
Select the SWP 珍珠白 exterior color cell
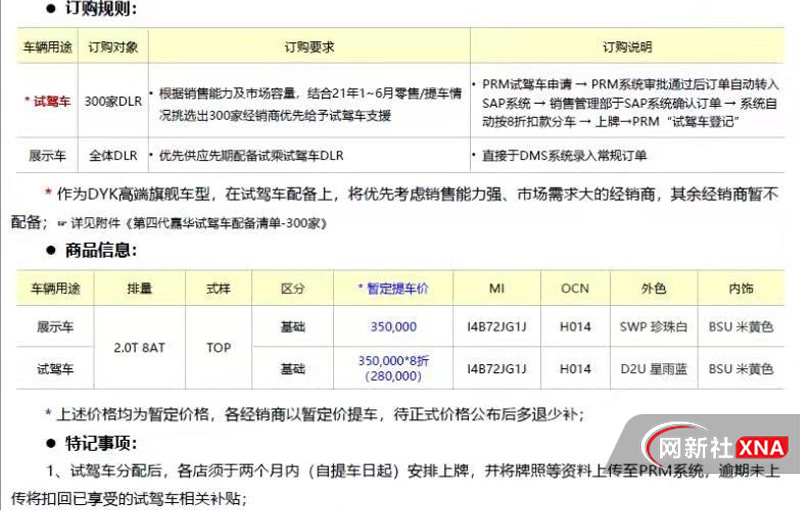654,326
